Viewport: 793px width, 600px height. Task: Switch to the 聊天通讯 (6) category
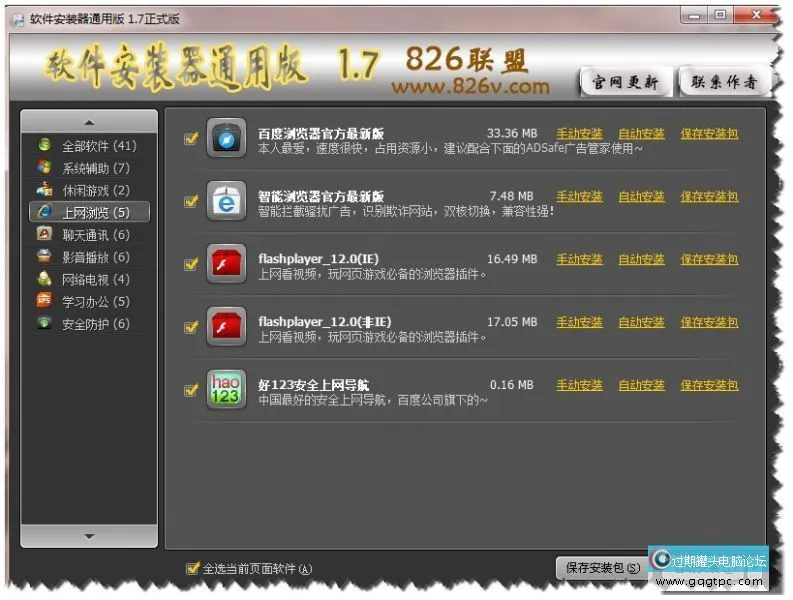(90, 235)
